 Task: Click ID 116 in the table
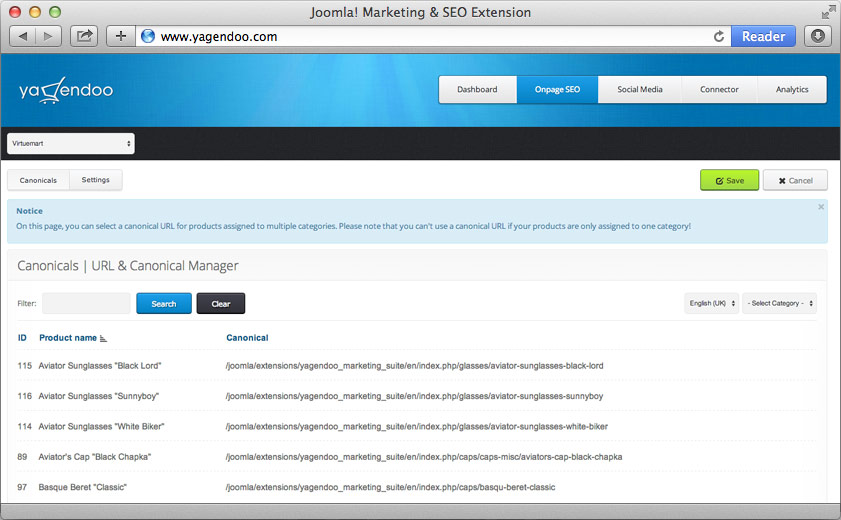coord(25,396)
